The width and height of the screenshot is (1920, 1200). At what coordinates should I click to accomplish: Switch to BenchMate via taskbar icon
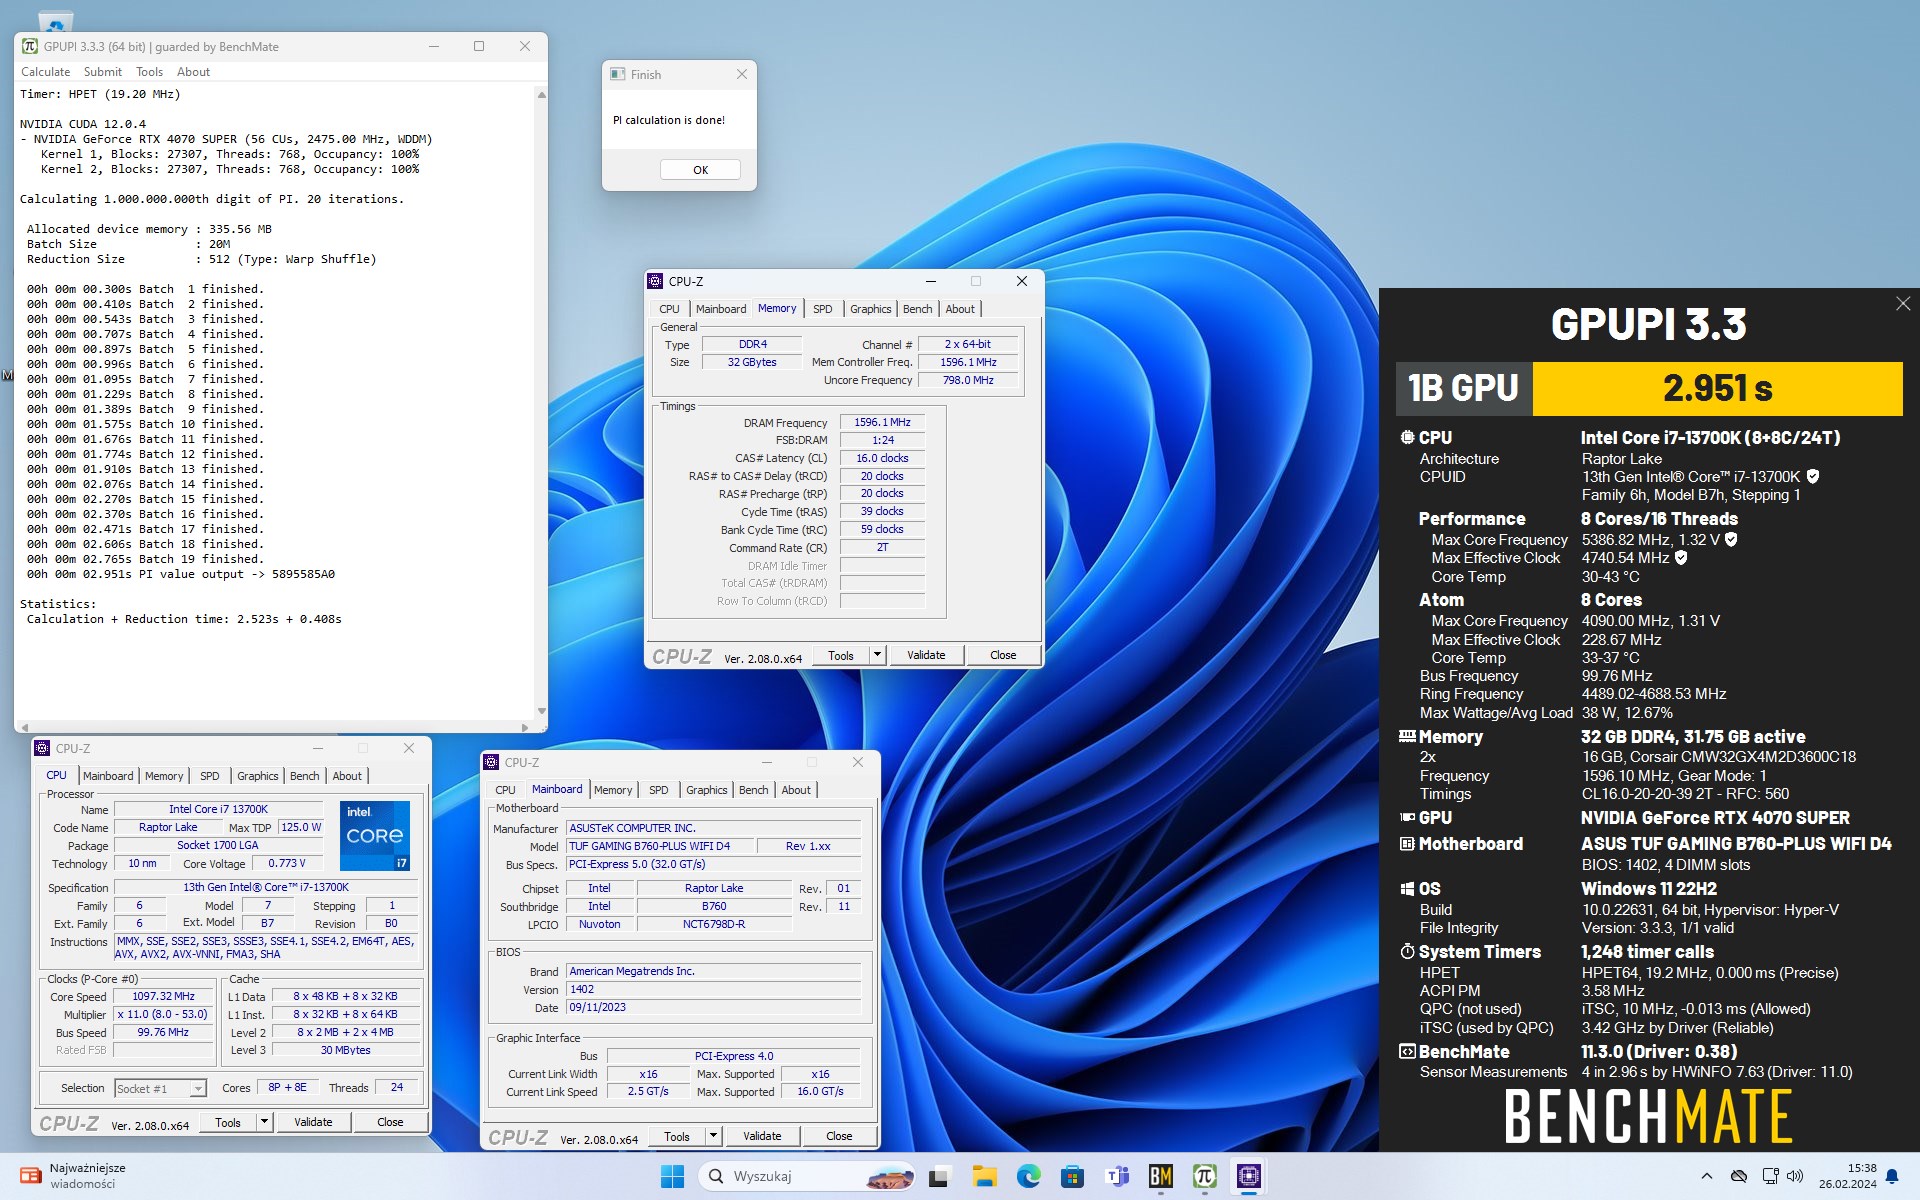click(1160, 1176)
